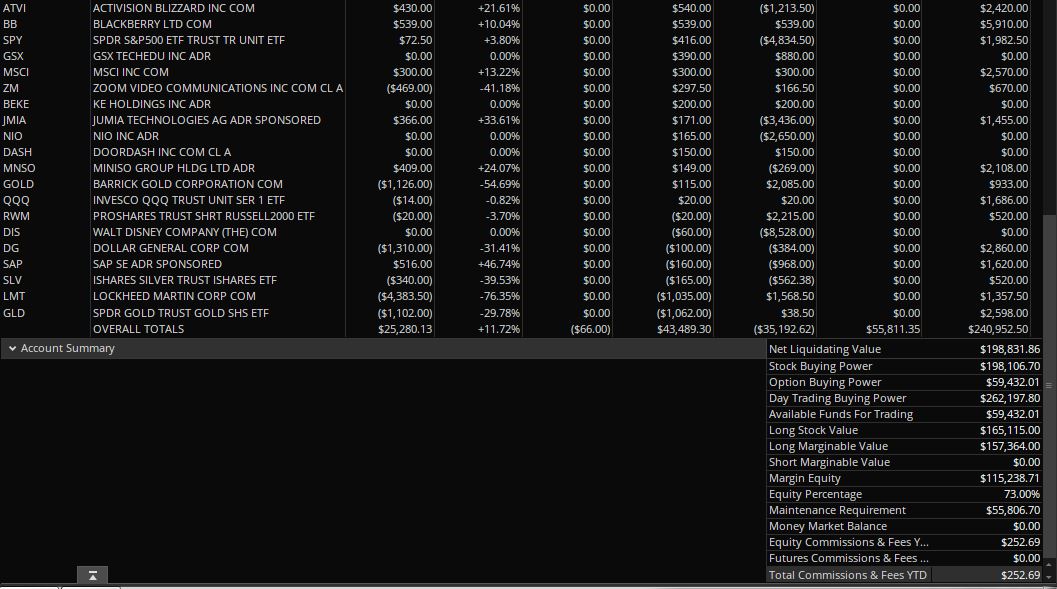
Task: Click the Net Liquidating Value row
Action: point(904,349)
